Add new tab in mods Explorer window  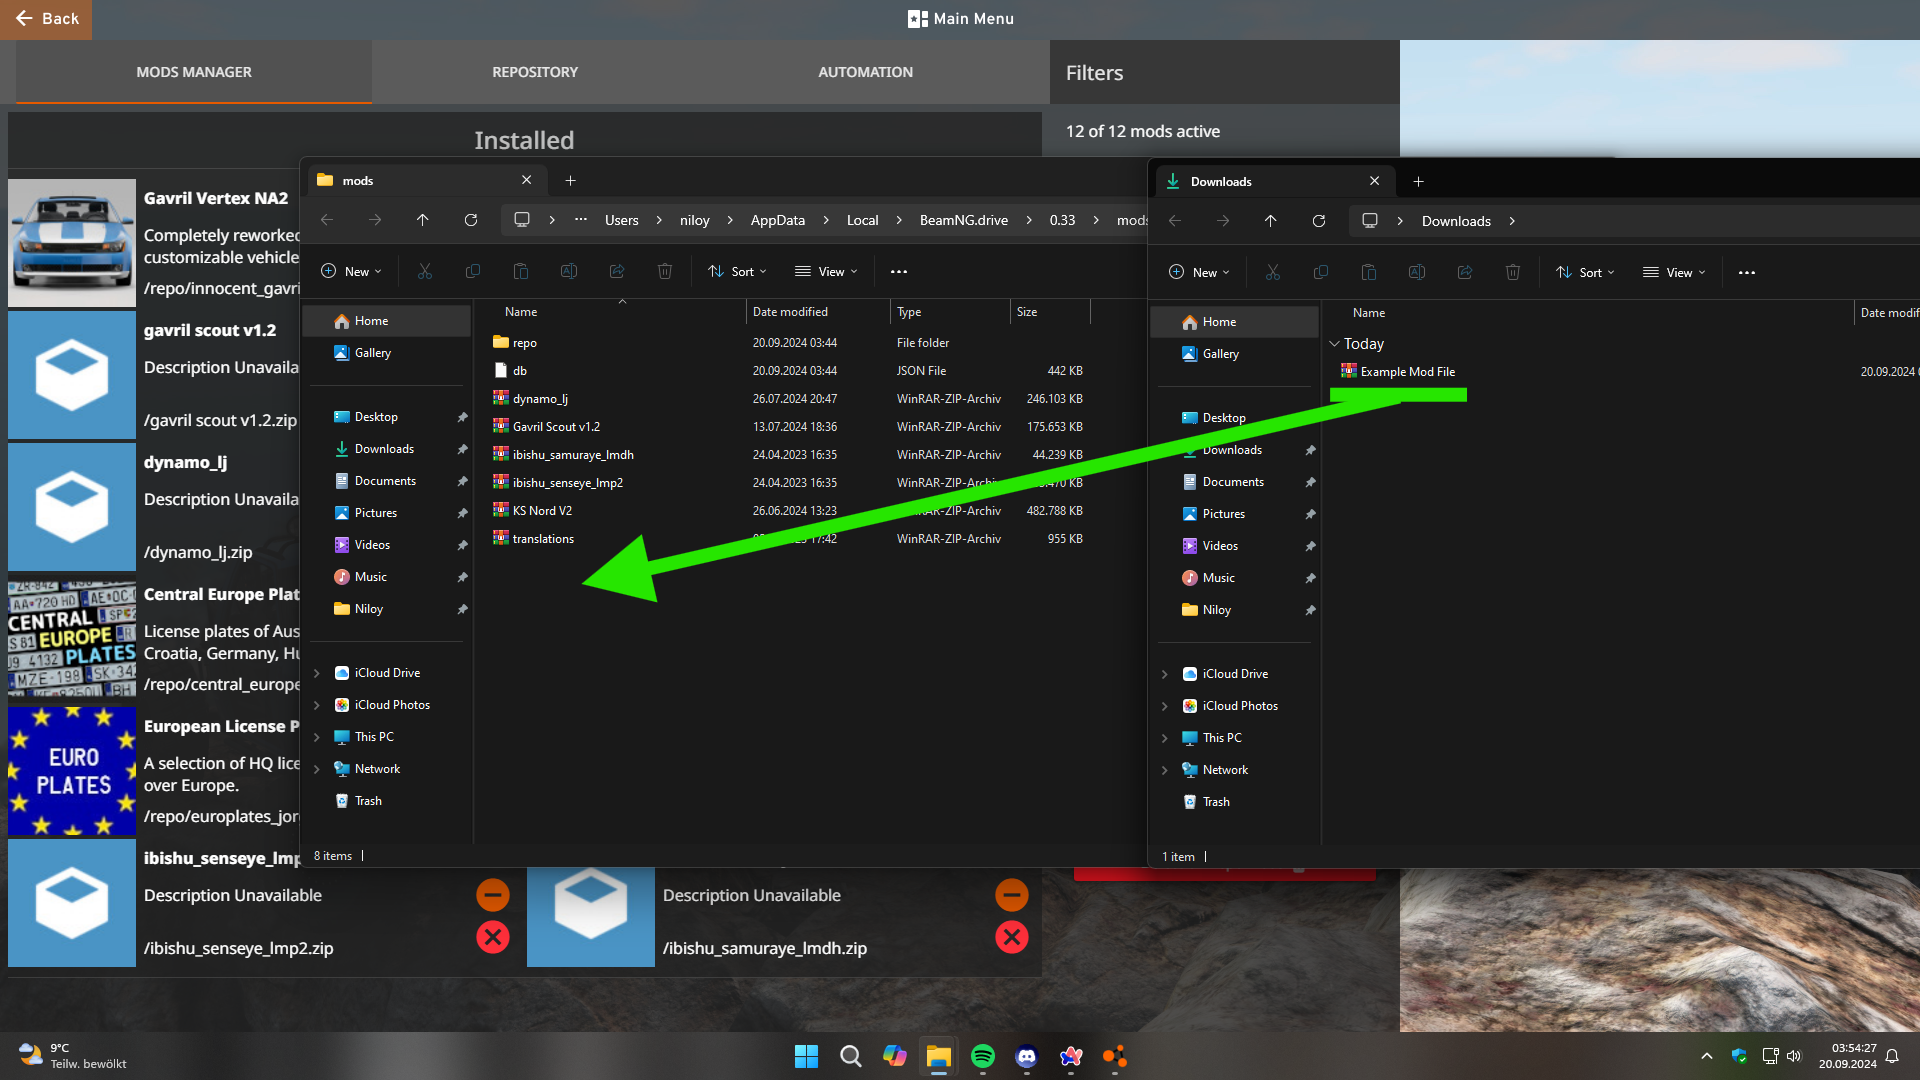(x=570, y=181)
